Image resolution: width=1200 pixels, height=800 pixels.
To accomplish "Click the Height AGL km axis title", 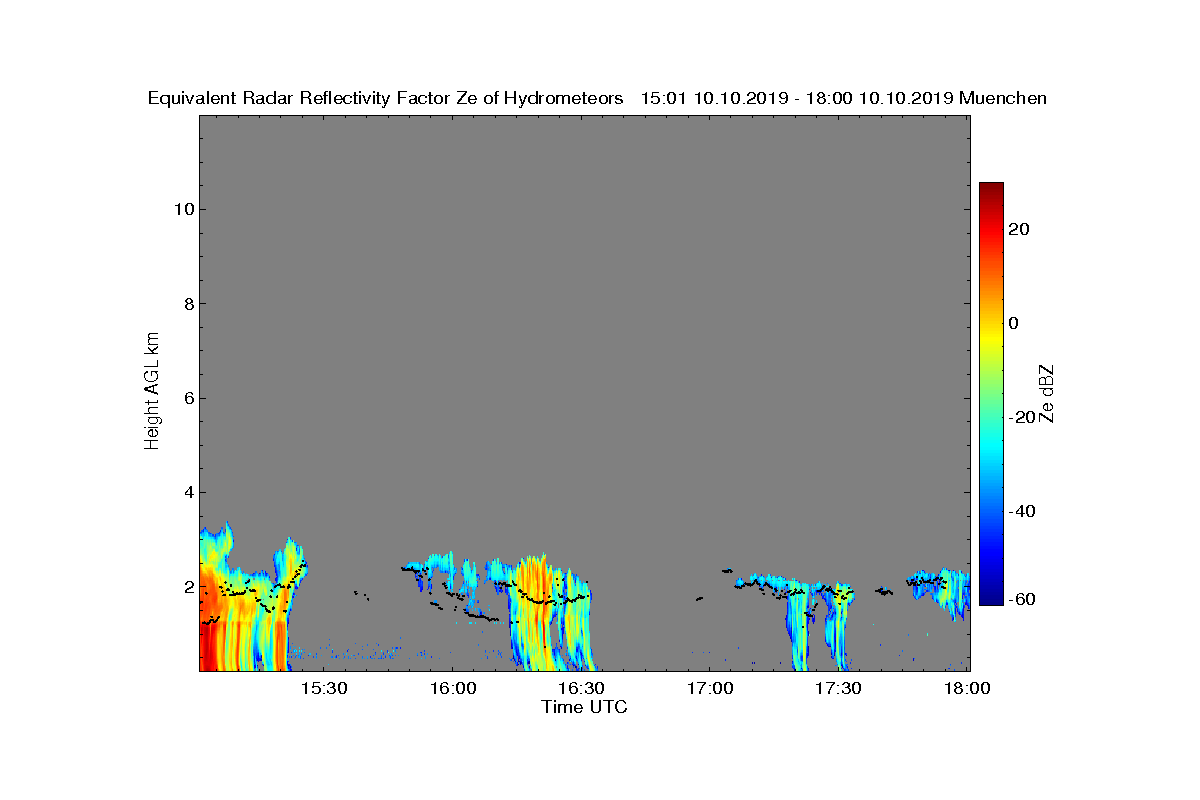I will (152, 391).
